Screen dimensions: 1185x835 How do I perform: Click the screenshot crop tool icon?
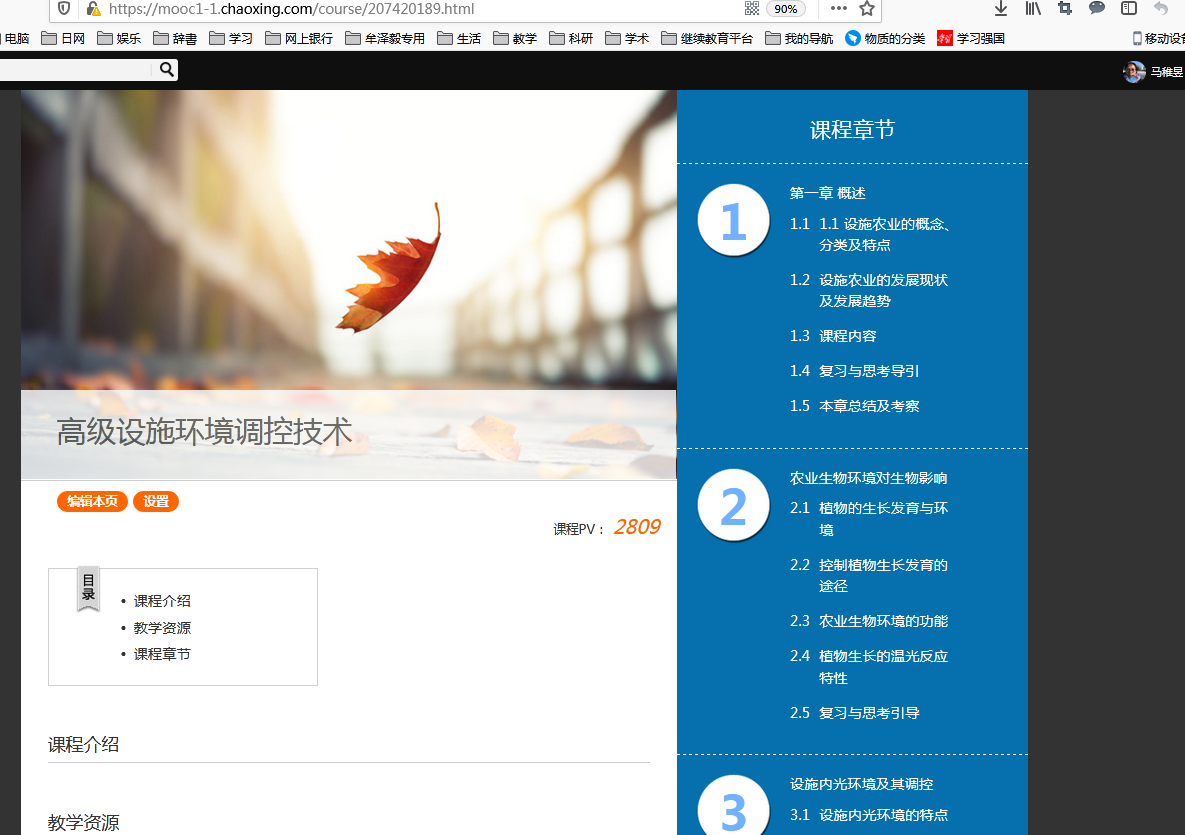click(x=1065, y=9)
